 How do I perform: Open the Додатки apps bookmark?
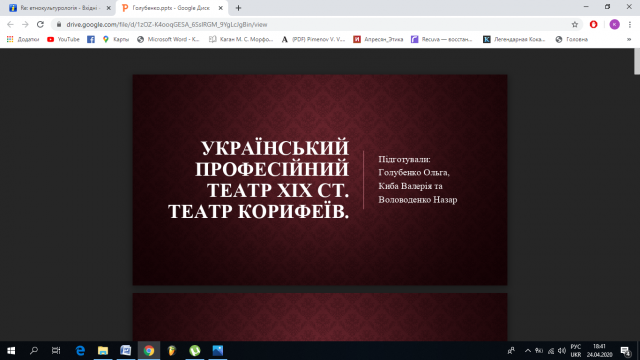pyautogui.click(x=23, y=39)
